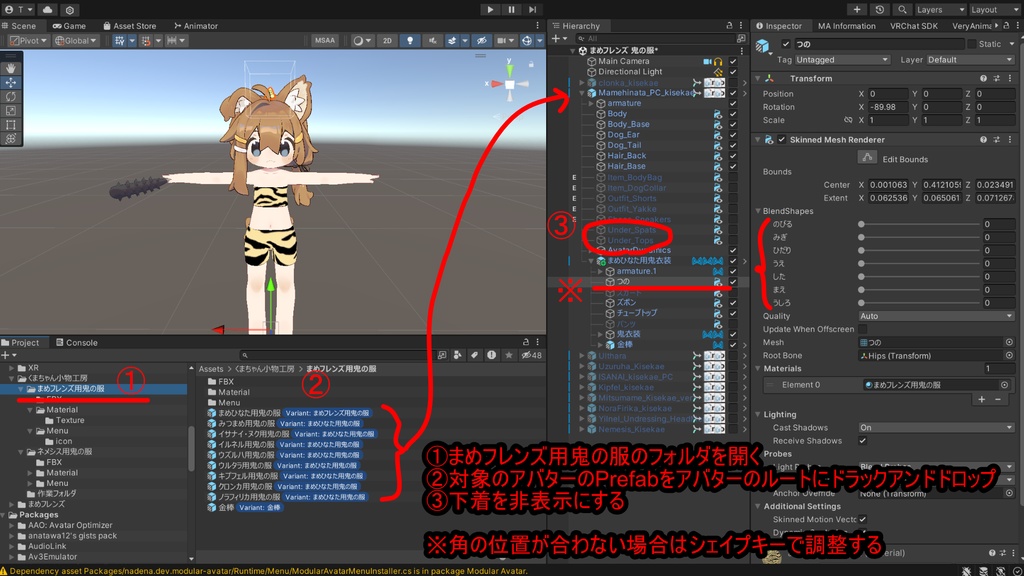Open the Global orientation dropdown
Screen dimensions: 1024x576
click(x=76, y=40)
